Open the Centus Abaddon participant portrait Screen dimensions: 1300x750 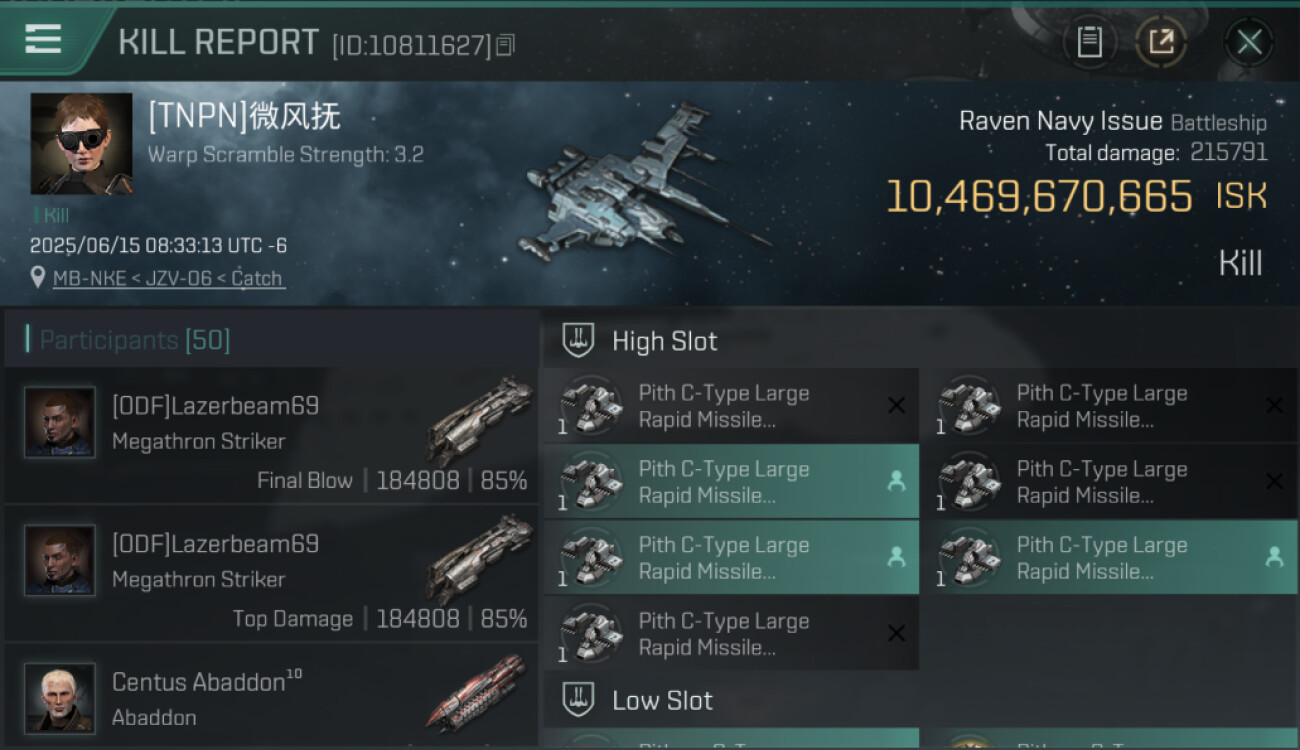(60, 698)
